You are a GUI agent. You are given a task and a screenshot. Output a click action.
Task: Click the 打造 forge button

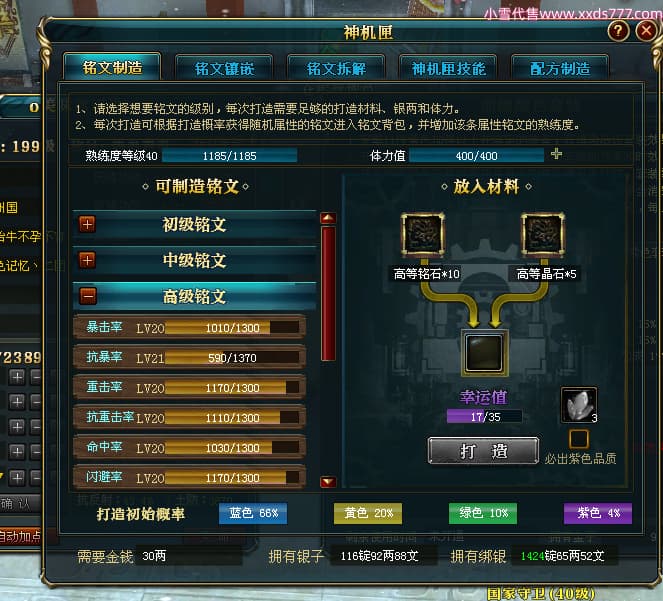pyautogui.click(x=483, y=451)
